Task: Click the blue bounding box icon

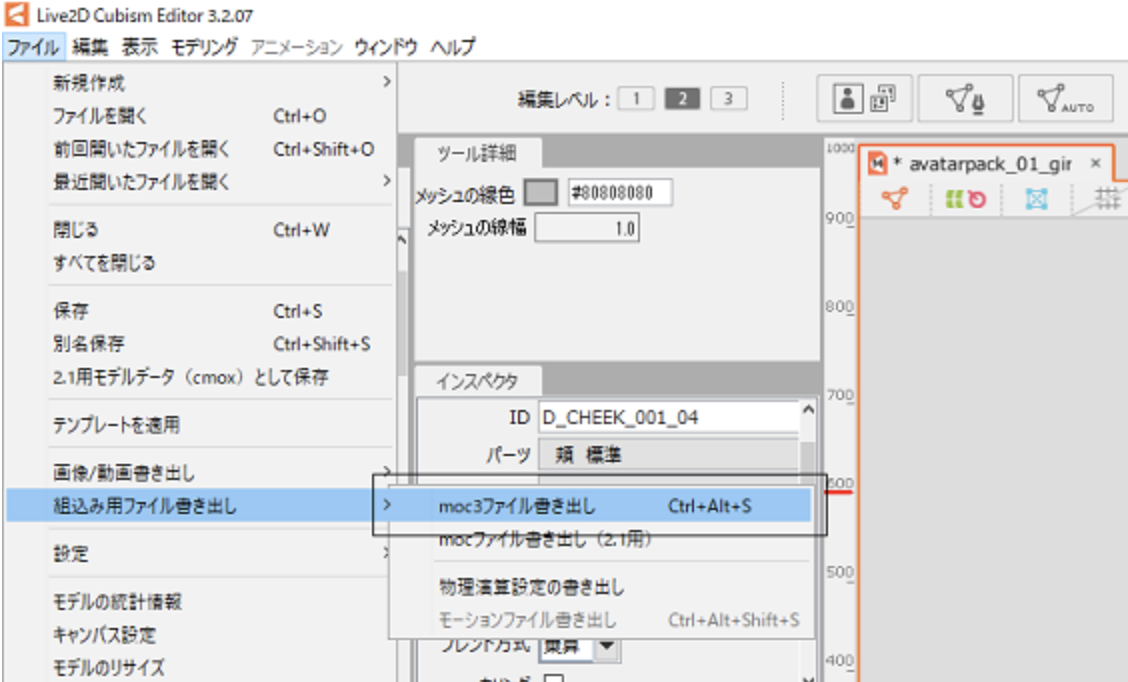Action: (1036, 199)
